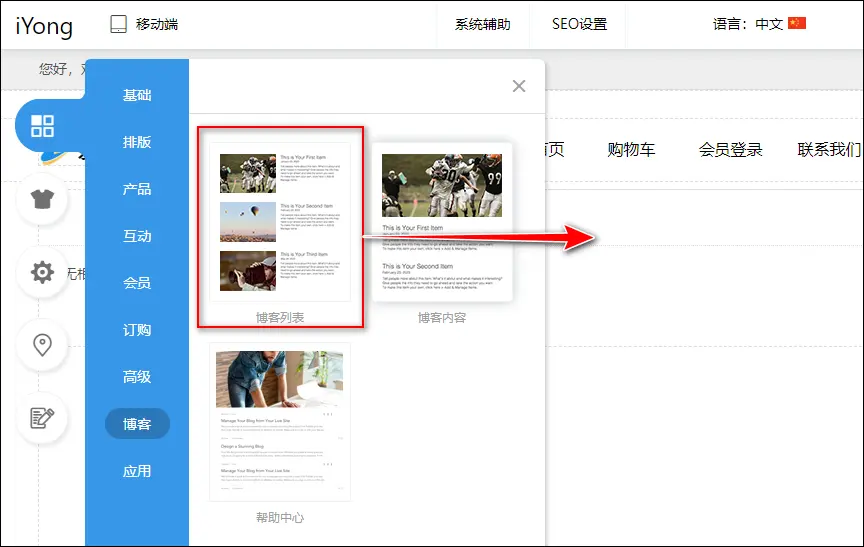Screen dimensions: 864x547
Task: Open the 高级 category
Action: tap(137, 377)
